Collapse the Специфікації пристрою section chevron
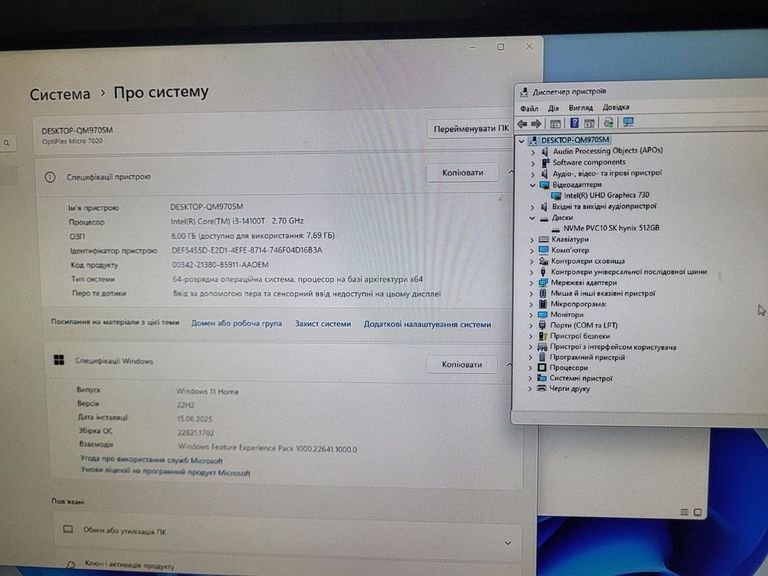 [x=510, y=172]
